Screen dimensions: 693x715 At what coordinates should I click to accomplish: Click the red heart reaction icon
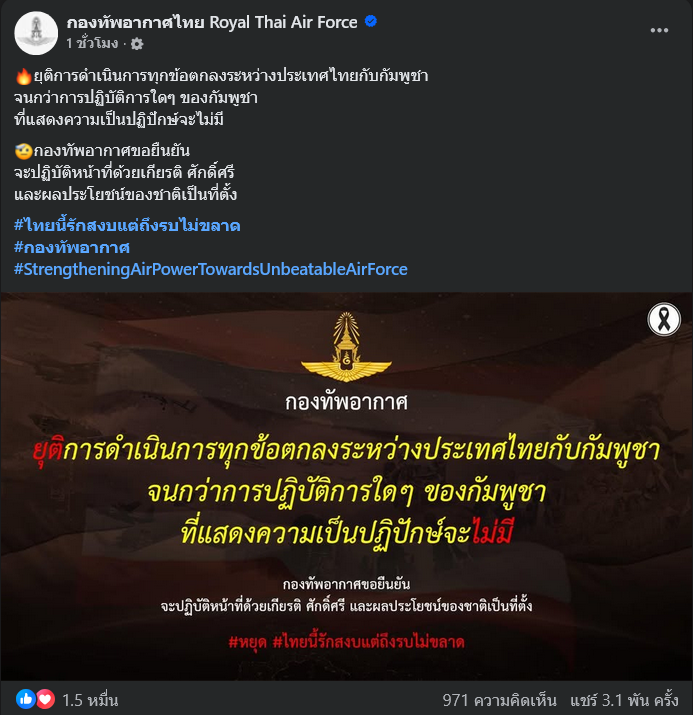pyautogui.click(x=45, y=699)
